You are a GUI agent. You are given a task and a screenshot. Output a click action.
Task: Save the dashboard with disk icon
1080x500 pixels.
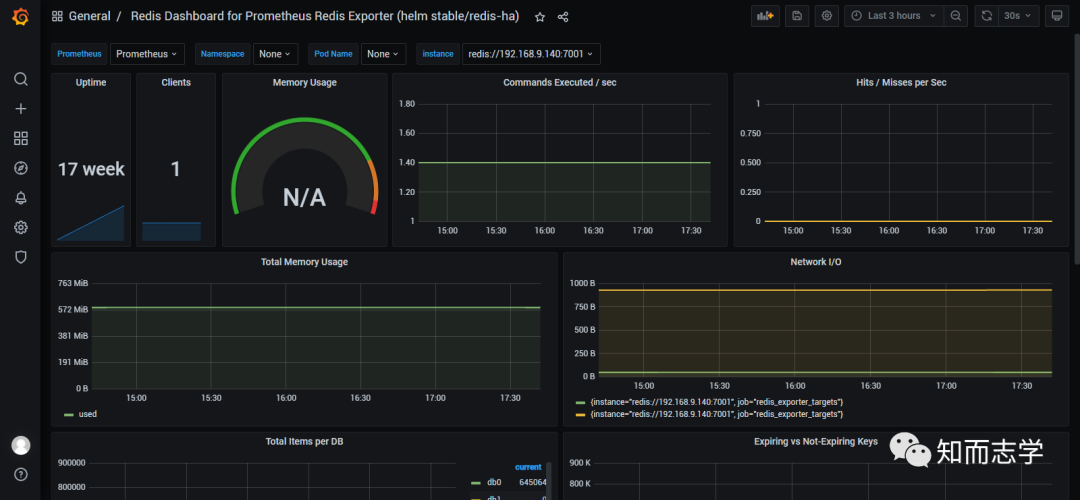tap(797, 16)
